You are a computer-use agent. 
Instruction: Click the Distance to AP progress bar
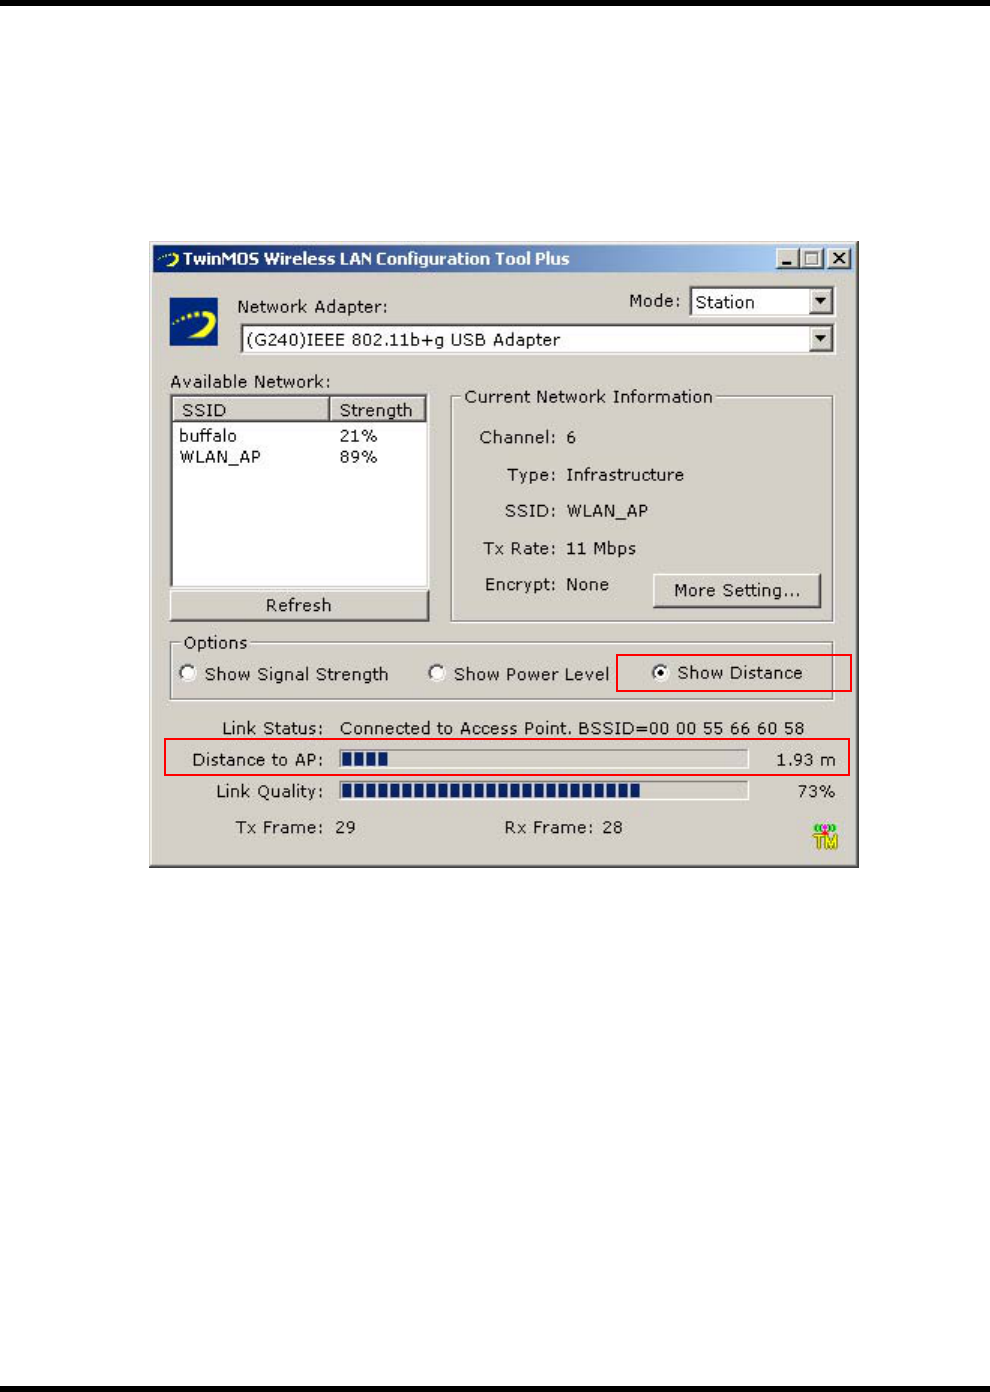(x=544, y=759)
